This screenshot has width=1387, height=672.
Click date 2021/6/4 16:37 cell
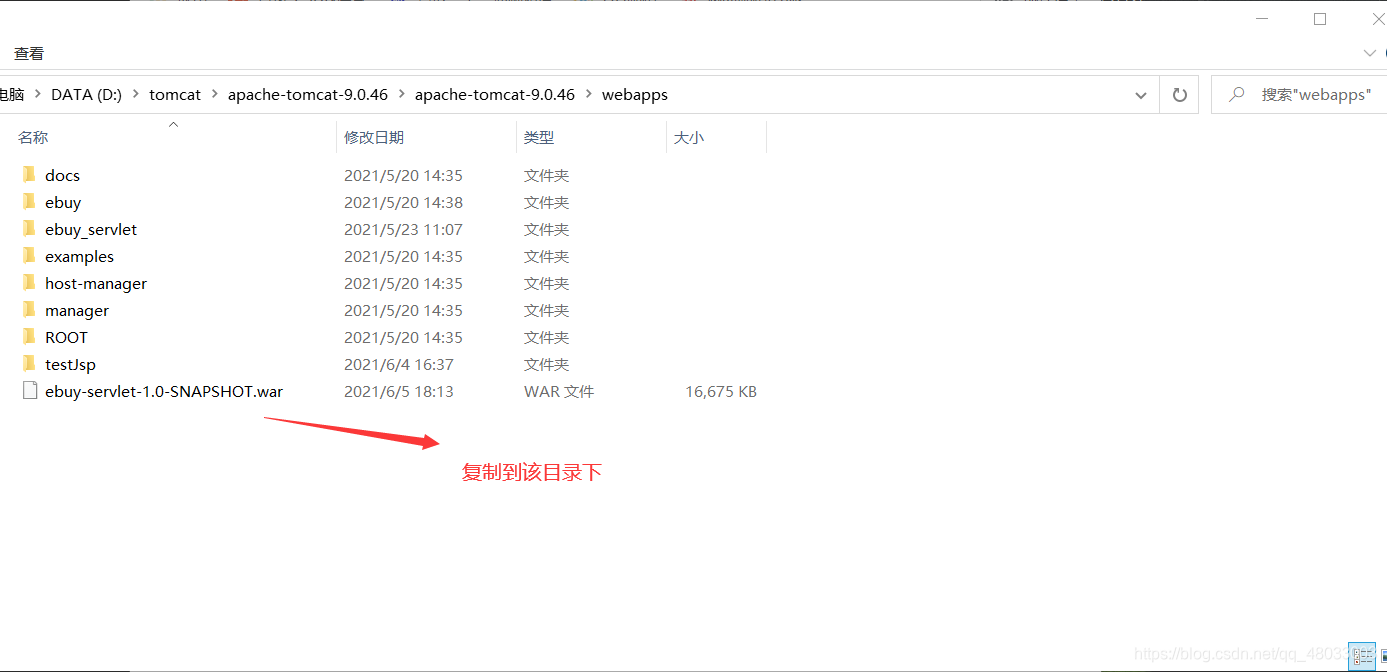tap(399, 364)
